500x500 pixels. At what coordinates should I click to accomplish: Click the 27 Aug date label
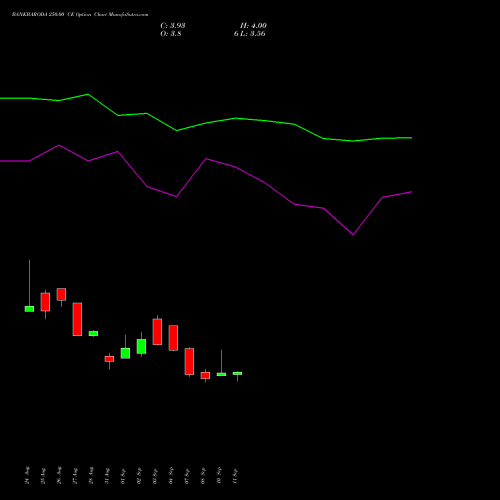(75, 475)
